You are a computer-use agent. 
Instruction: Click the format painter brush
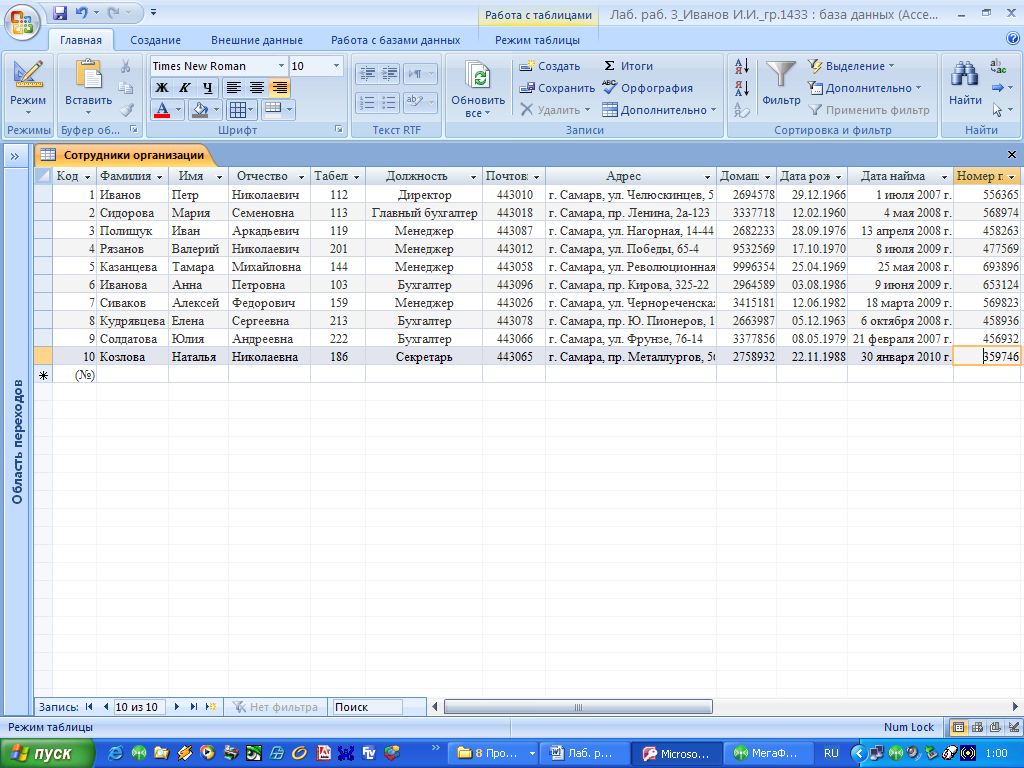(127, 110)
